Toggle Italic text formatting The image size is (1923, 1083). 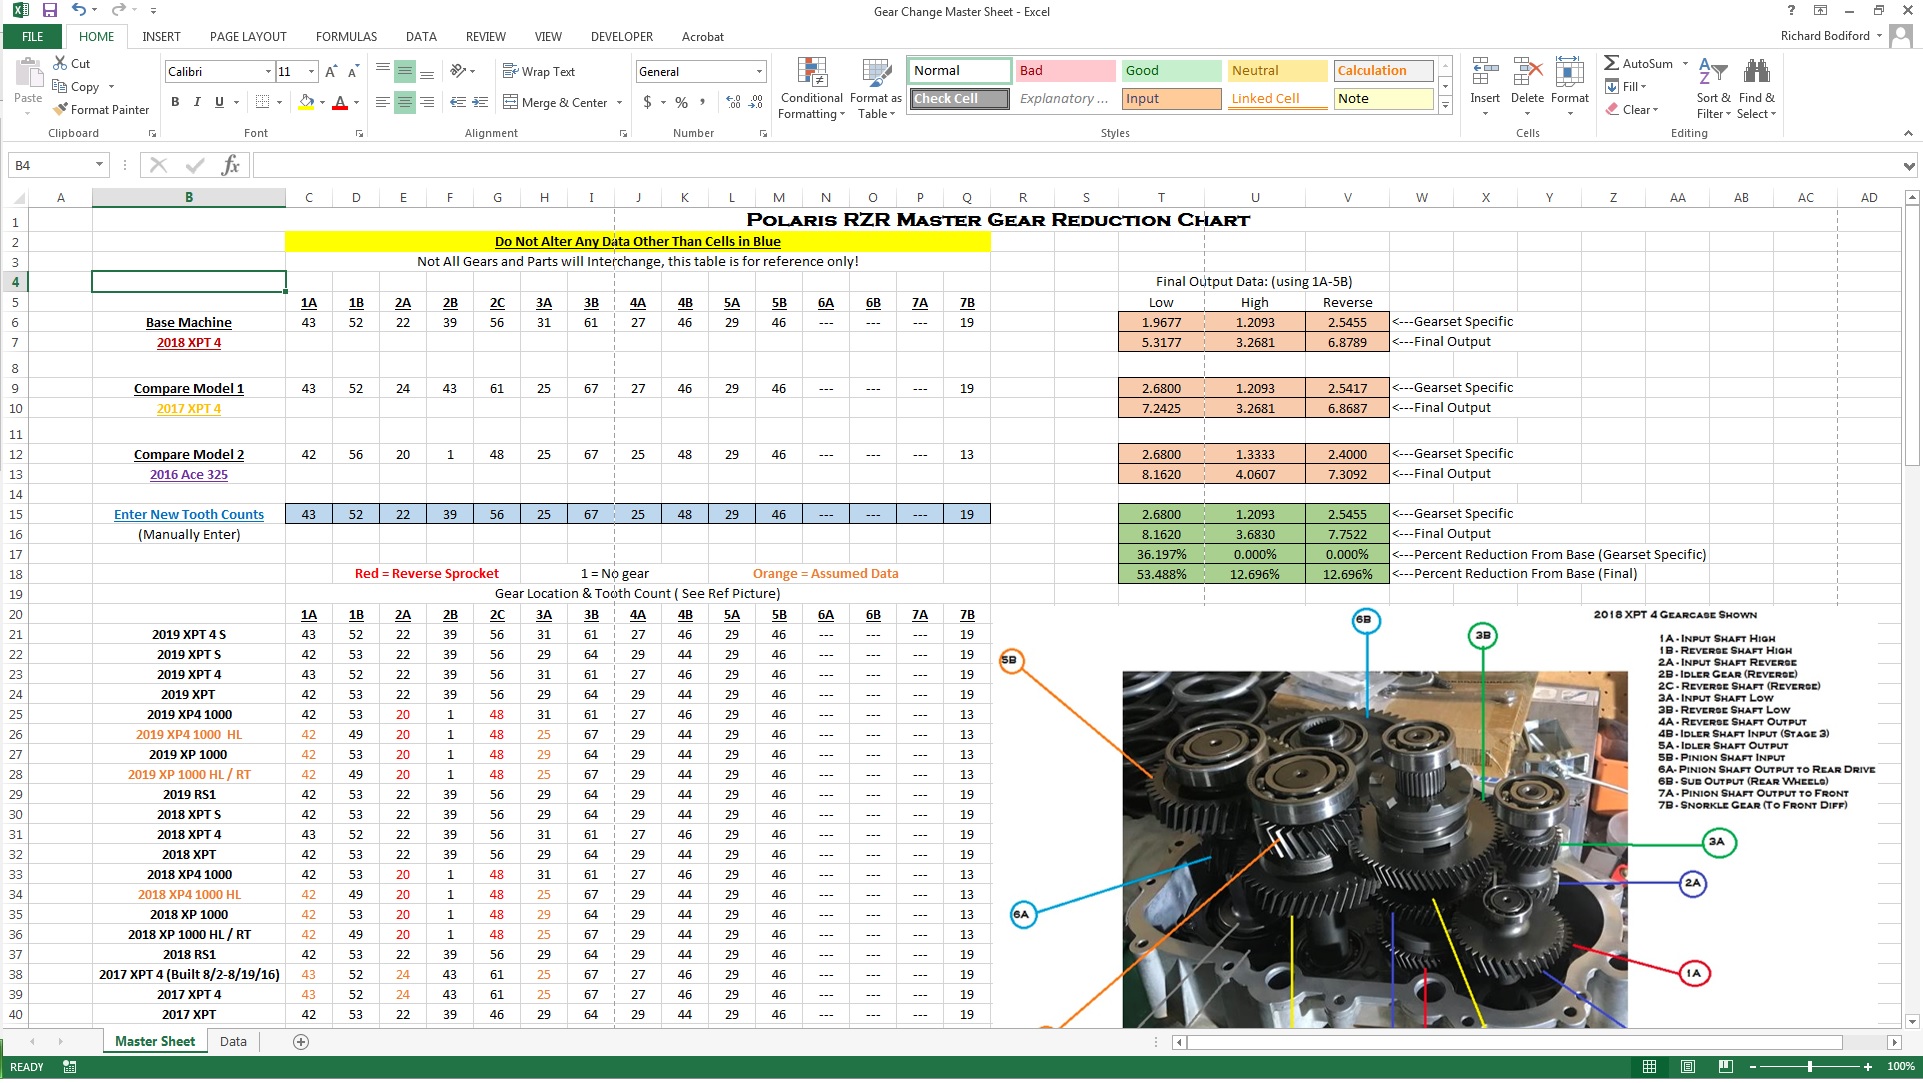[197, 102]
